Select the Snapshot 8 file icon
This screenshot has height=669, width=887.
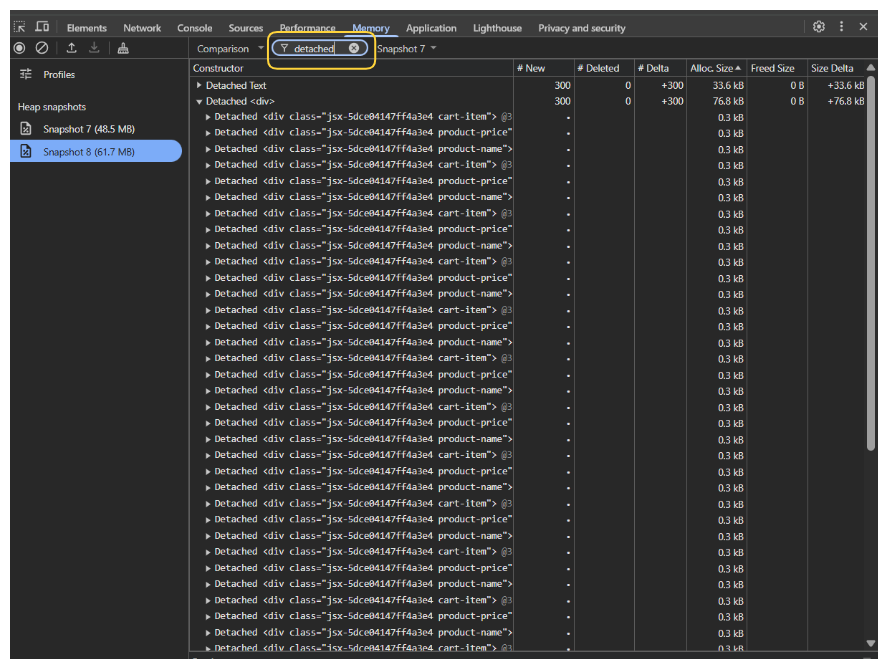[26, 152]
